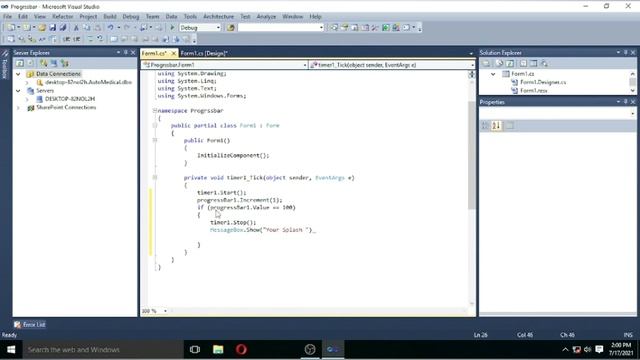
Task: Start debugging with the green play icon
Action: click(x=172, y=28)
